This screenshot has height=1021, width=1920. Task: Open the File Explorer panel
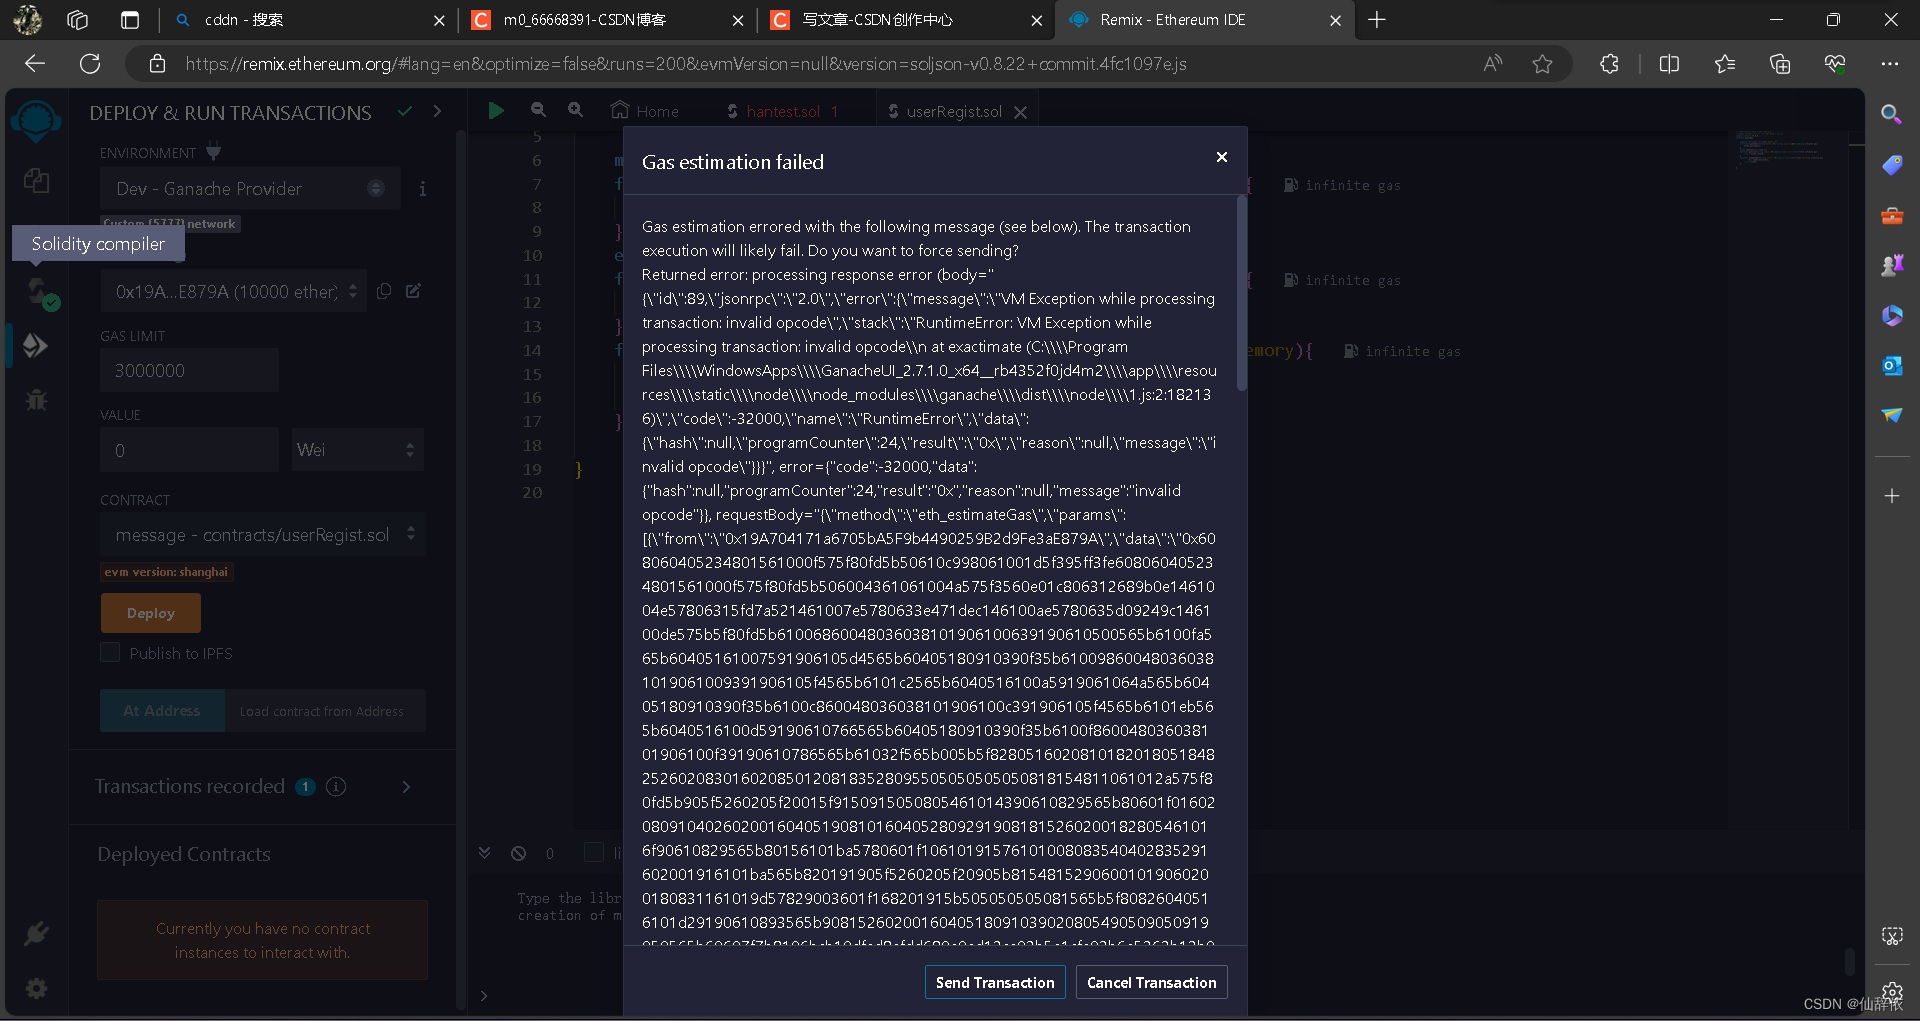[37, 182]
